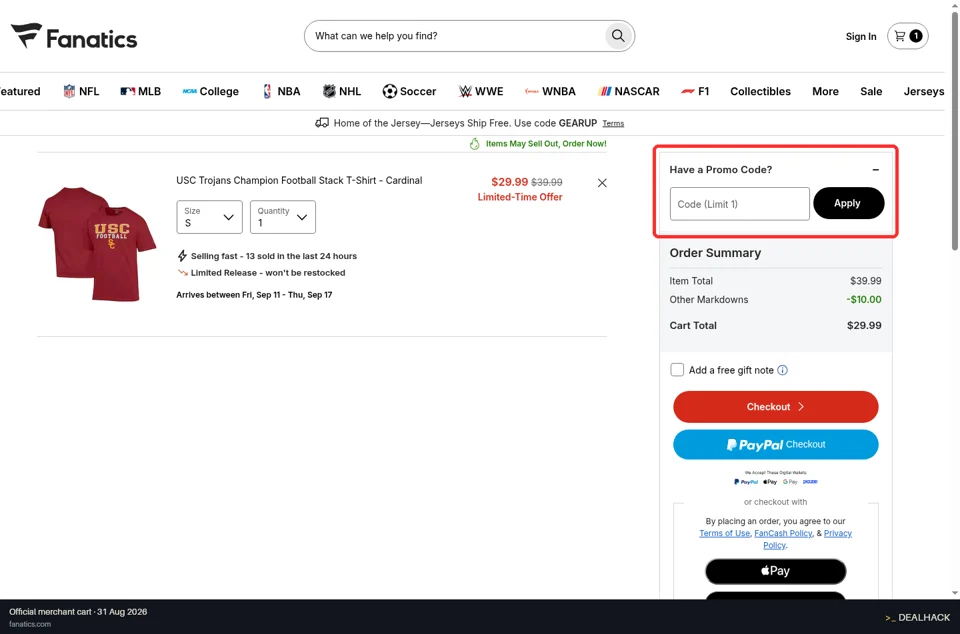Click the delivery truck icon in banner
This screenshot has height=634, width=960.
[x=322, y=123]
